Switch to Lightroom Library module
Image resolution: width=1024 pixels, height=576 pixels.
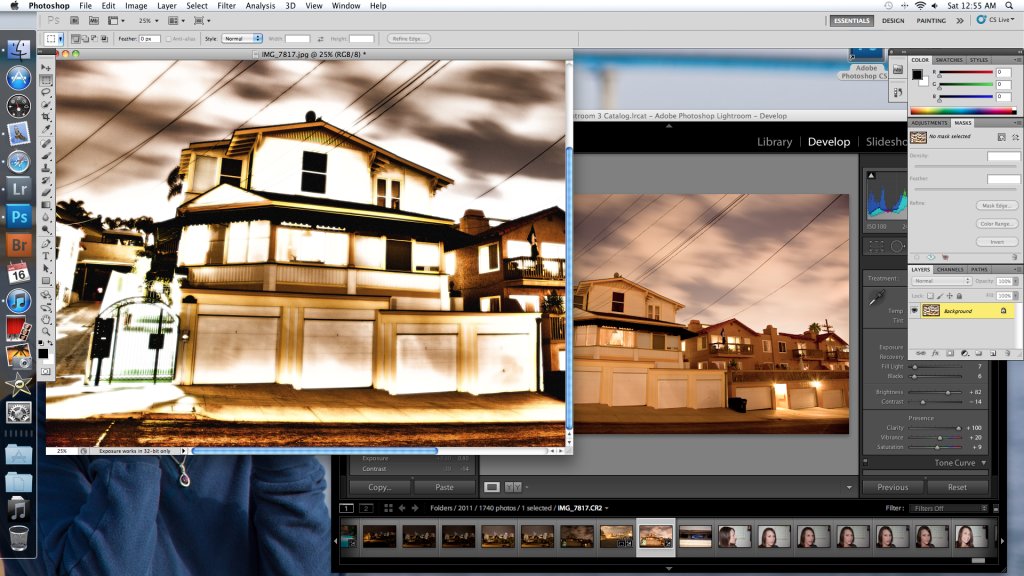point(775,142)
